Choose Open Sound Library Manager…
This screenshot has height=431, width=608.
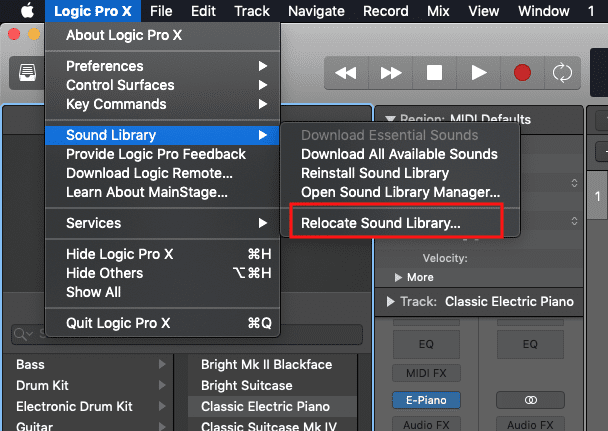click(x=400, y=192)
